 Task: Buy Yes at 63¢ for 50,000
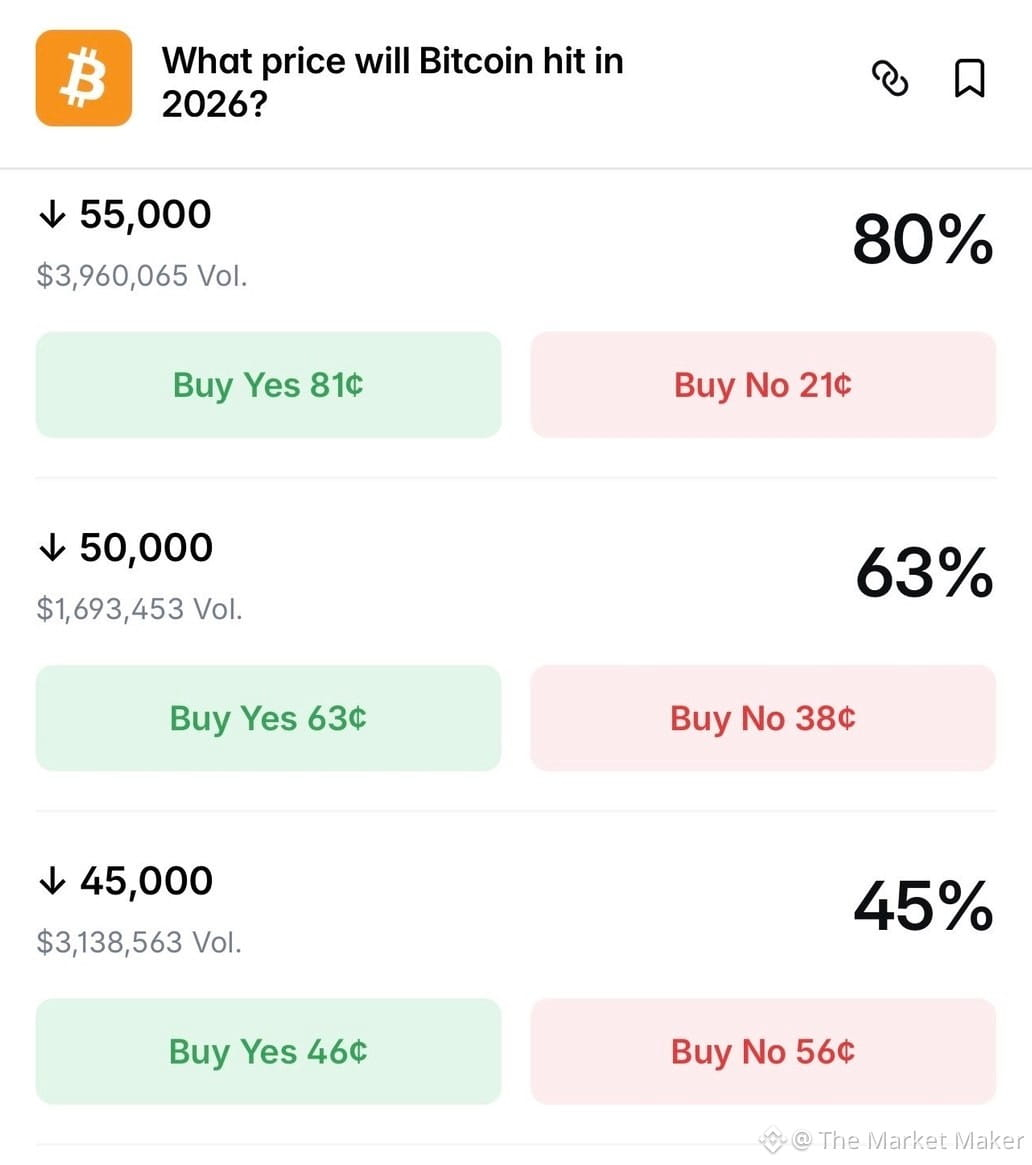click(x=268, y=718)
